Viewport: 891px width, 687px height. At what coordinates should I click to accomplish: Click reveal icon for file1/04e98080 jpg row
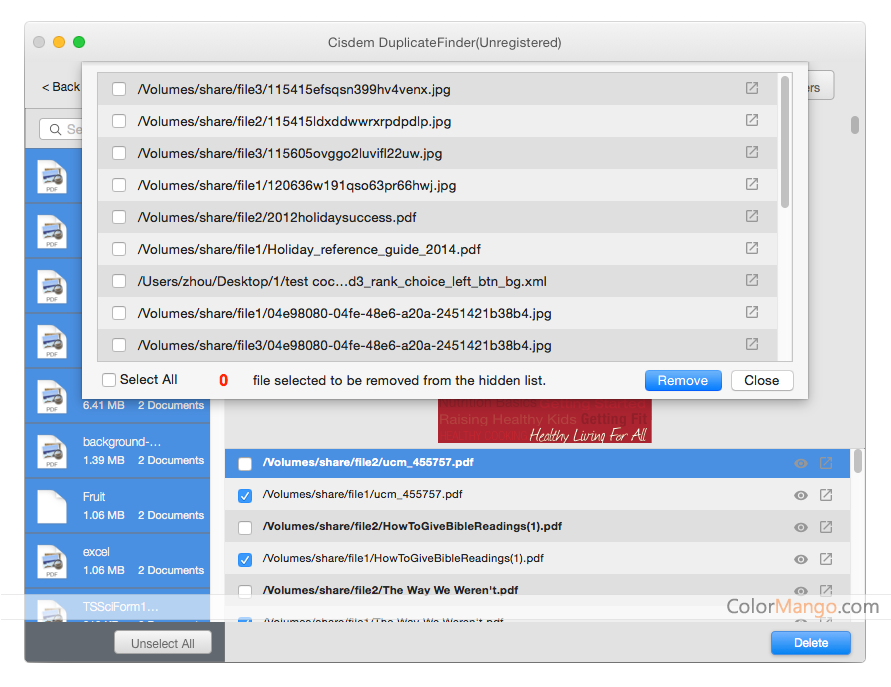coord(752,312)
